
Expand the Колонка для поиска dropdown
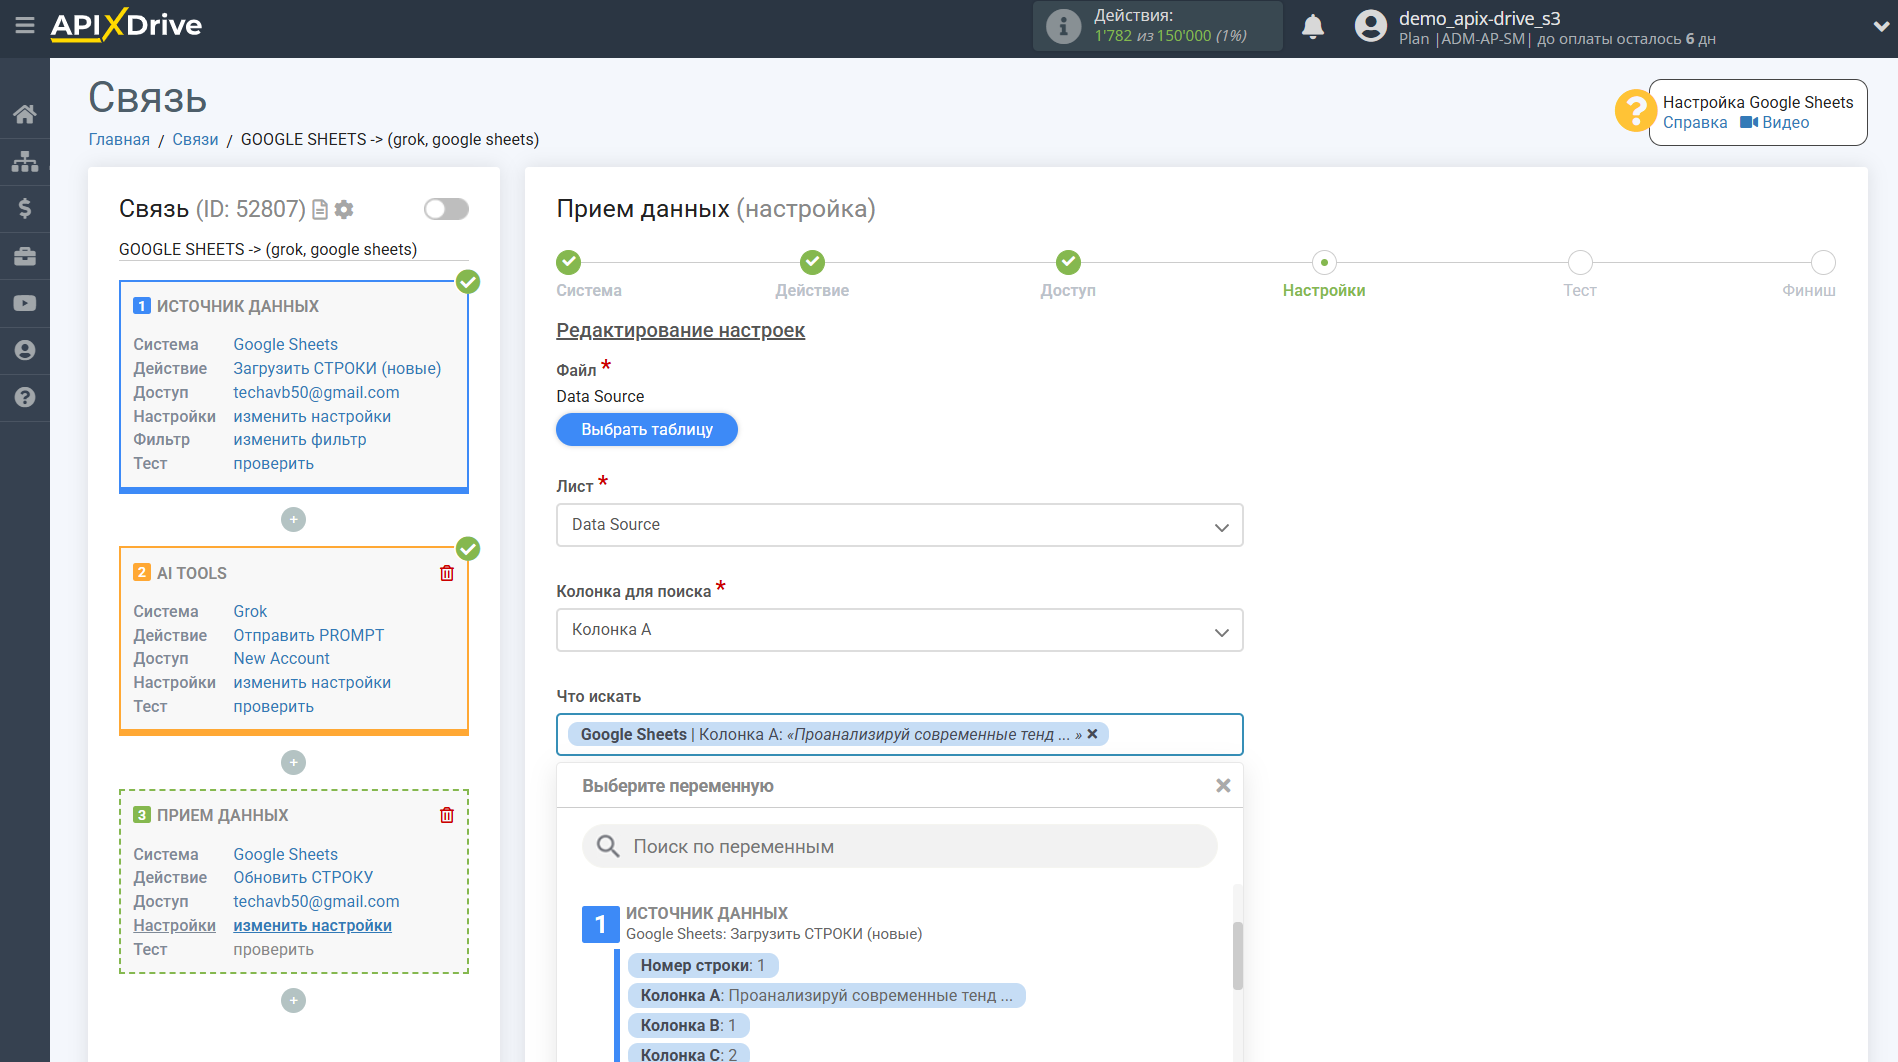899,630
